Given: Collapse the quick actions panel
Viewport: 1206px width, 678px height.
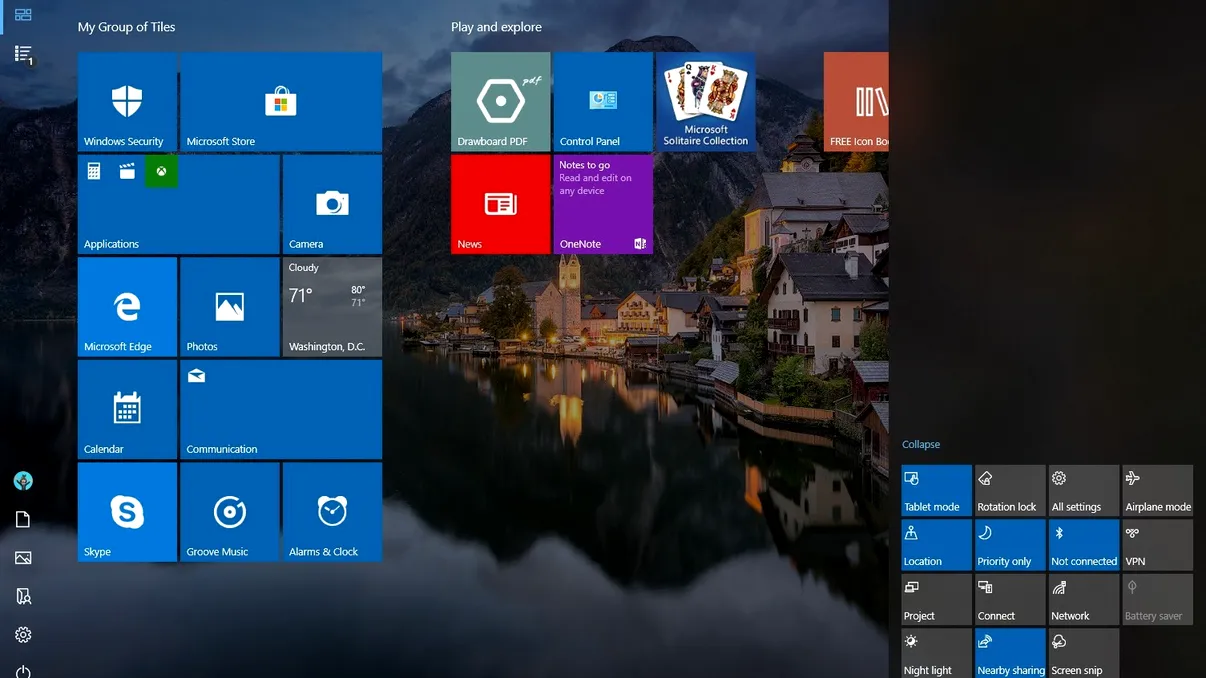Looking at the screenshot, I should coord(920,444).
